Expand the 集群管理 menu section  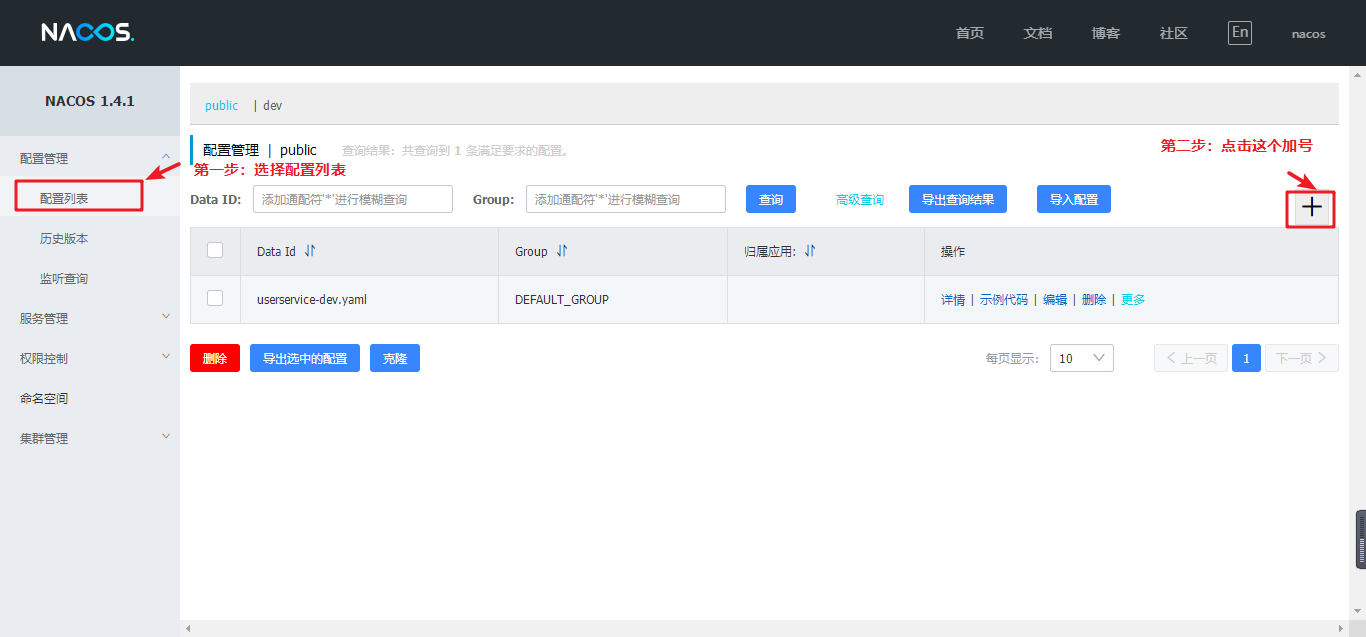[166, 436]
